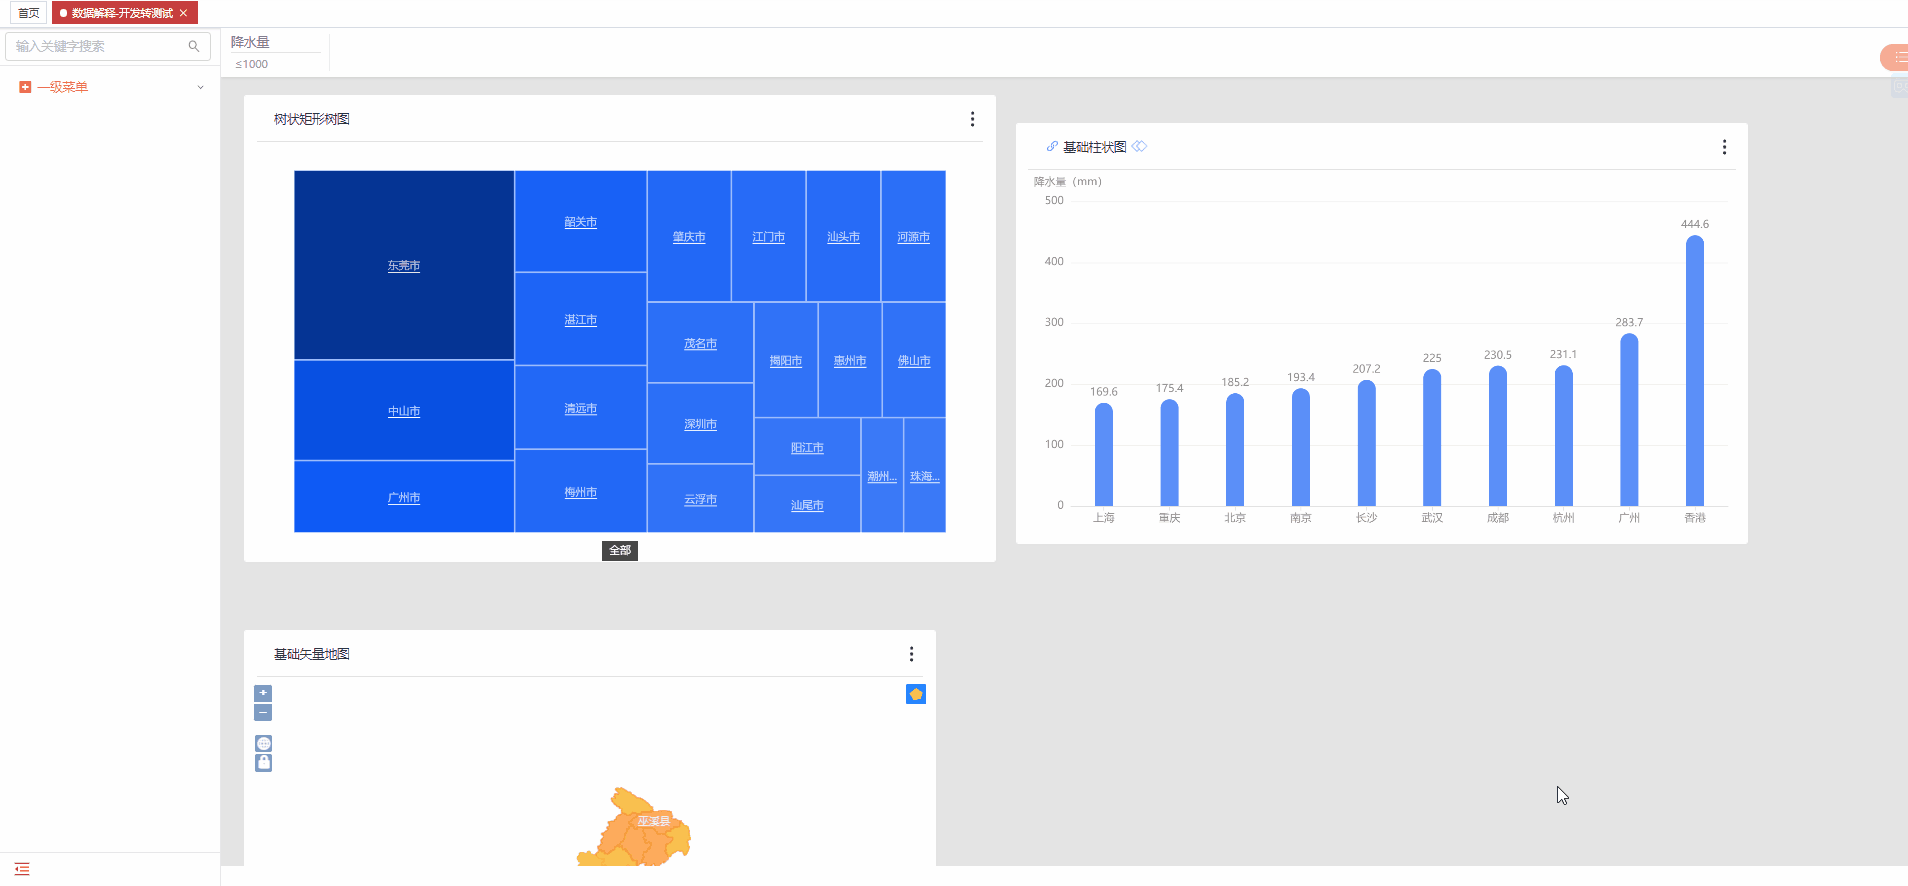This screenshot has height=886, width=1908.
Task: Open the 树状矩形树图 more options menu
Action: pyautogui.click(x=972, y=119)
